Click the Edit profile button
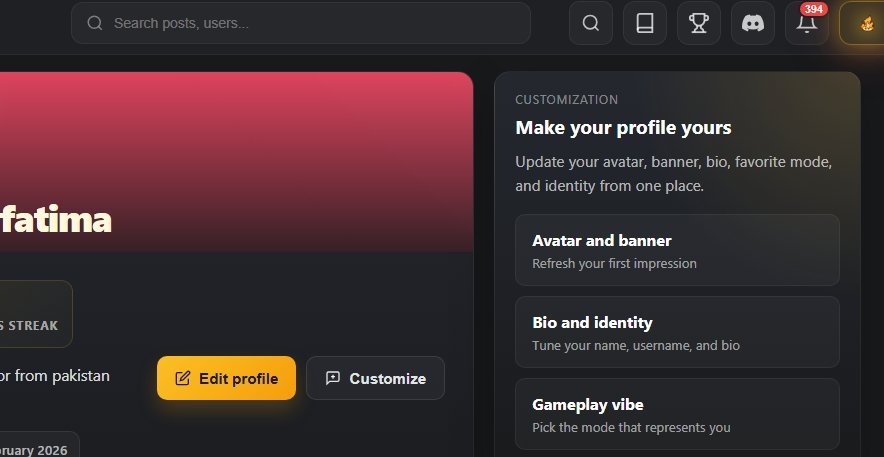 [x=226, y=378]
